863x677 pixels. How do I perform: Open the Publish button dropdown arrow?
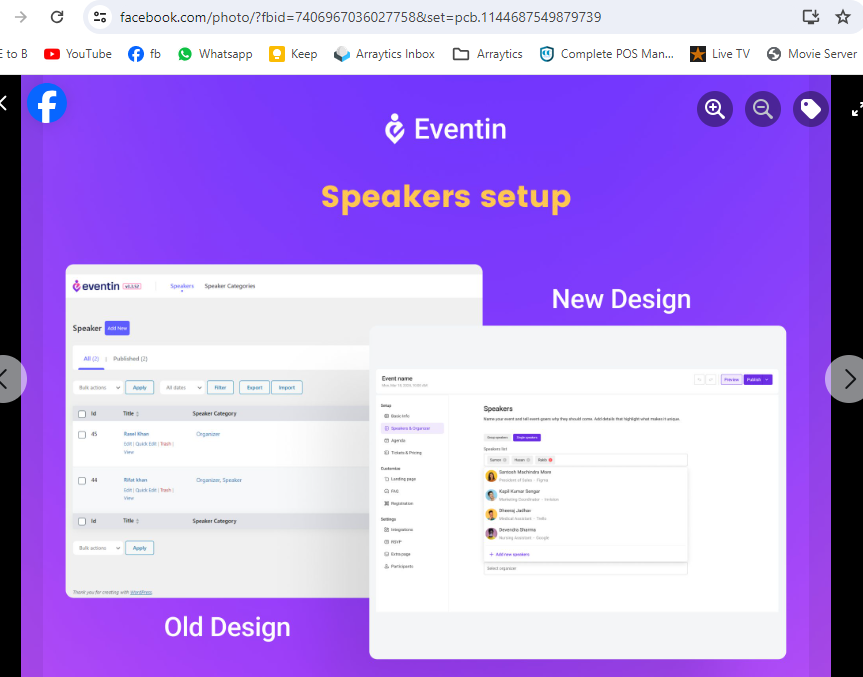767,380
